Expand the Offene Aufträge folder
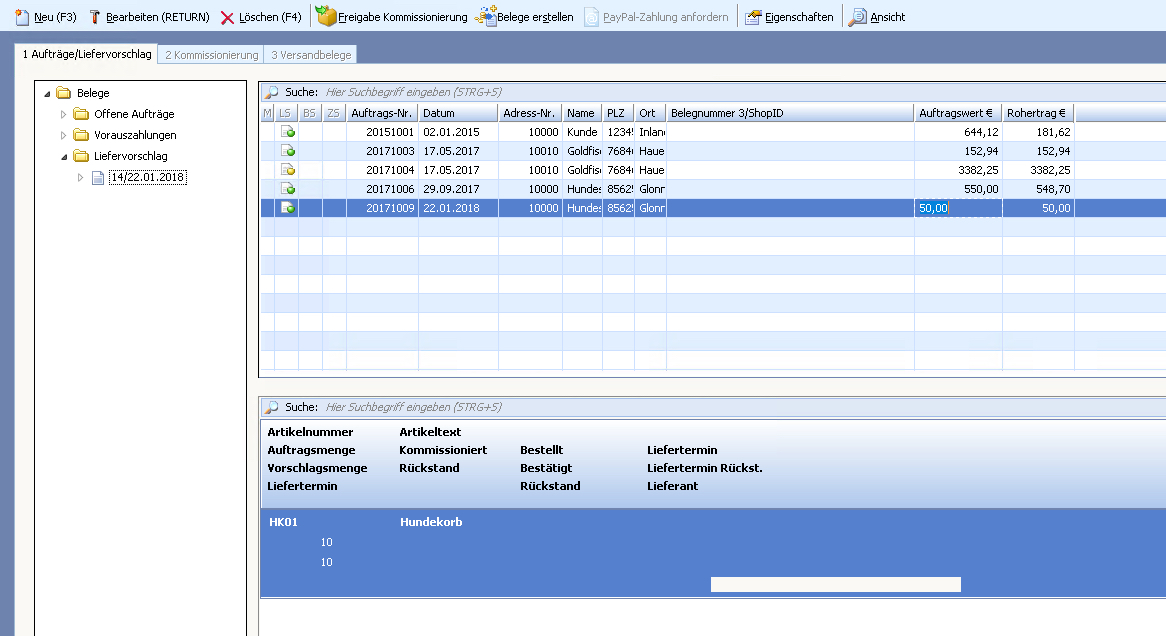The image size is (1166, 636). 63,114
